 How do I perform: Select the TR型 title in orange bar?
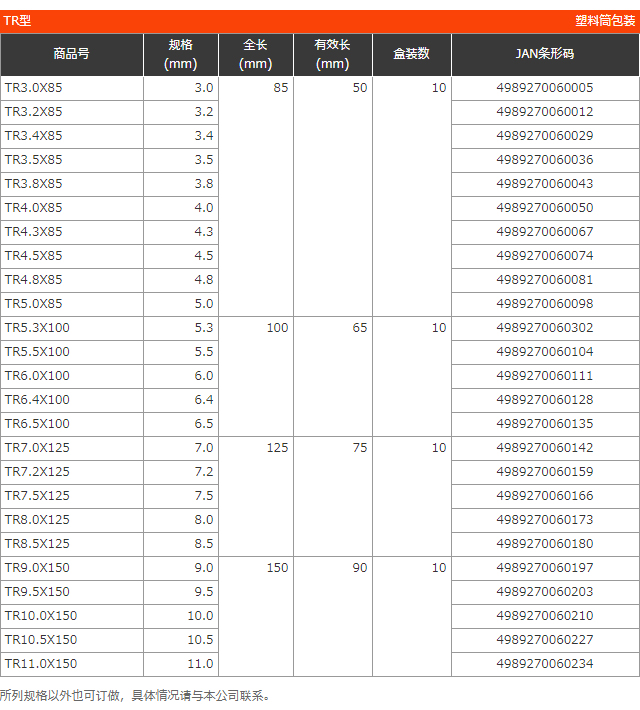click(18, 20)
